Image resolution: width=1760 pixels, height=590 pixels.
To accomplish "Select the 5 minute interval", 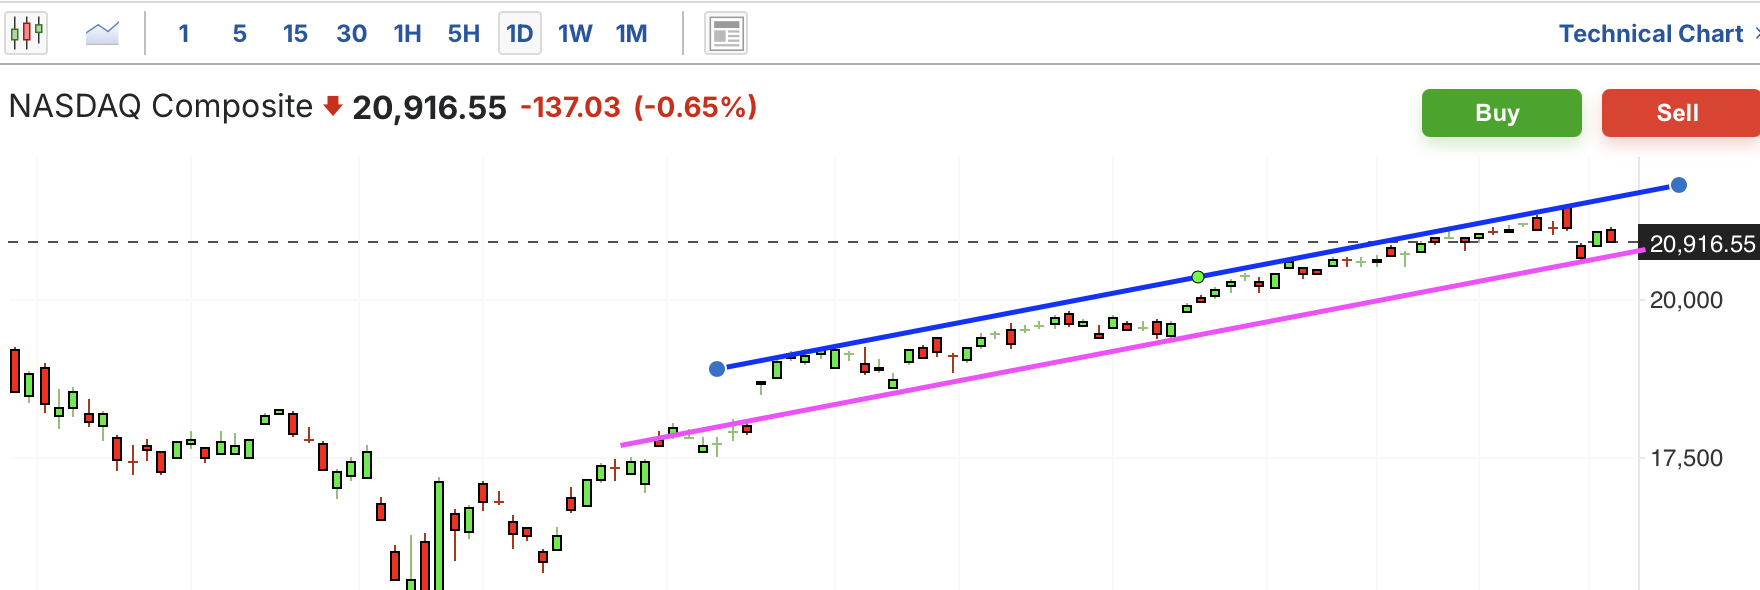I will point(240,34).
